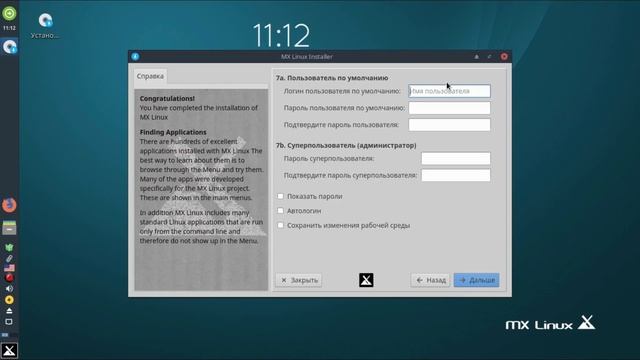Proceed with the Дальше button
640x360 pixels.
coord(476,280)
